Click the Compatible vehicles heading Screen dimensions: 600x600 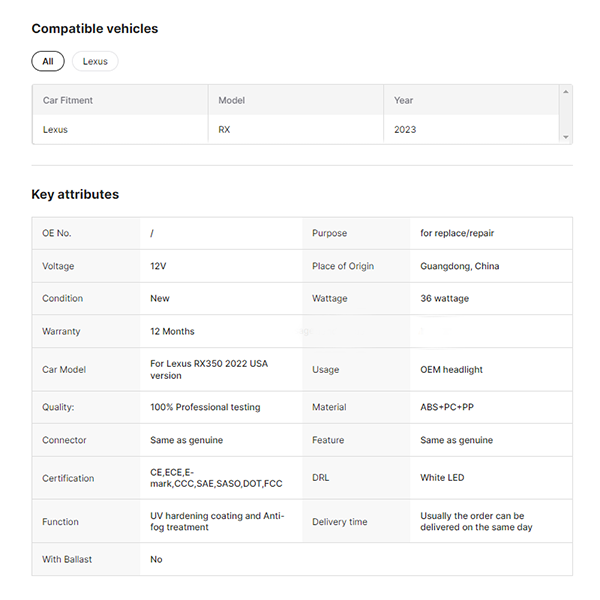coord(95,29)
